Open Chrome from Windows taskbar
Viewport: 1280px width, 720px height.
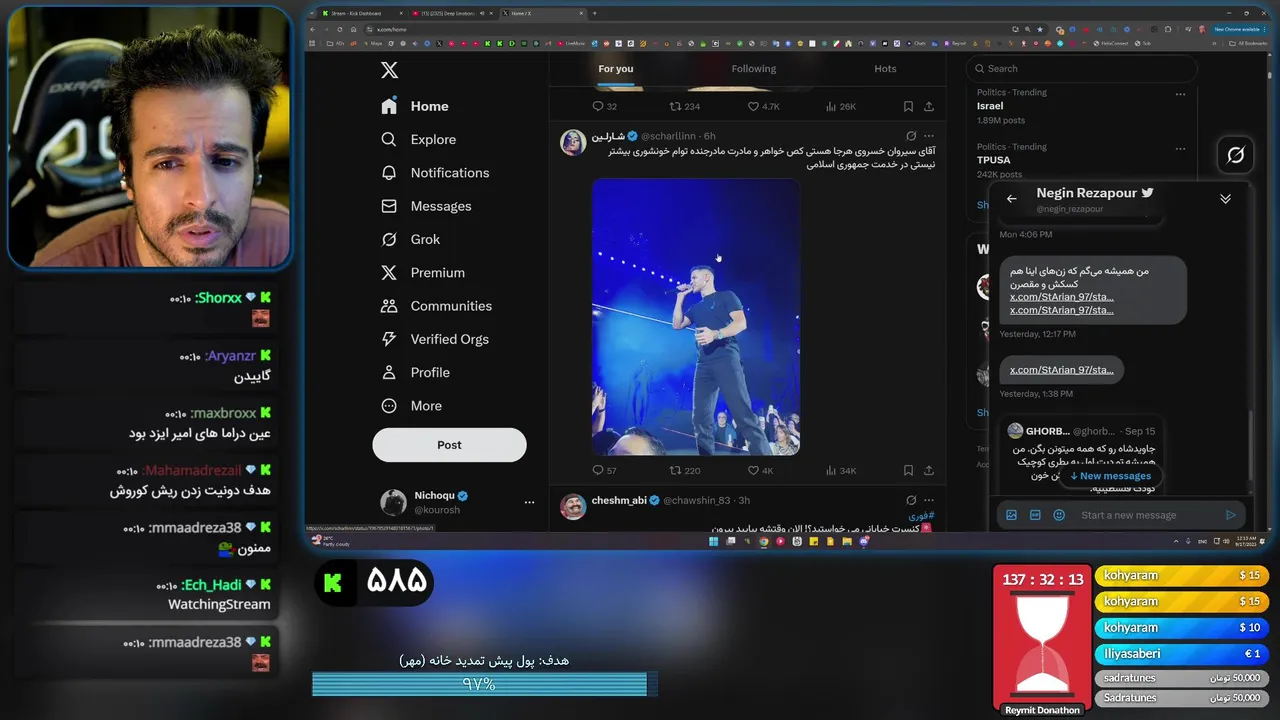point(764,541)
